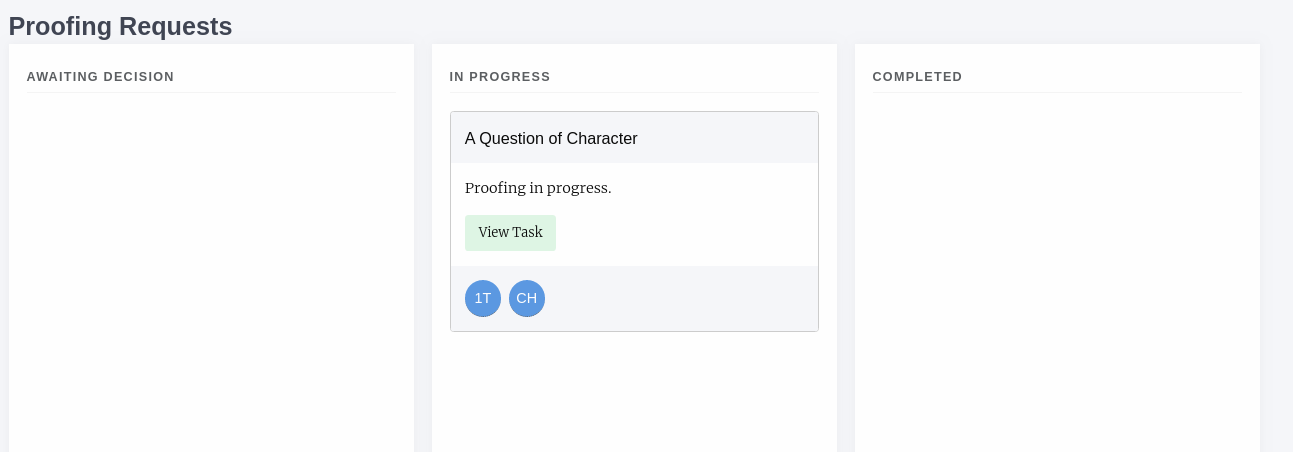Select the Awaiting Decision column header
Screen dimensions: 1293x452
pos(100,77)
